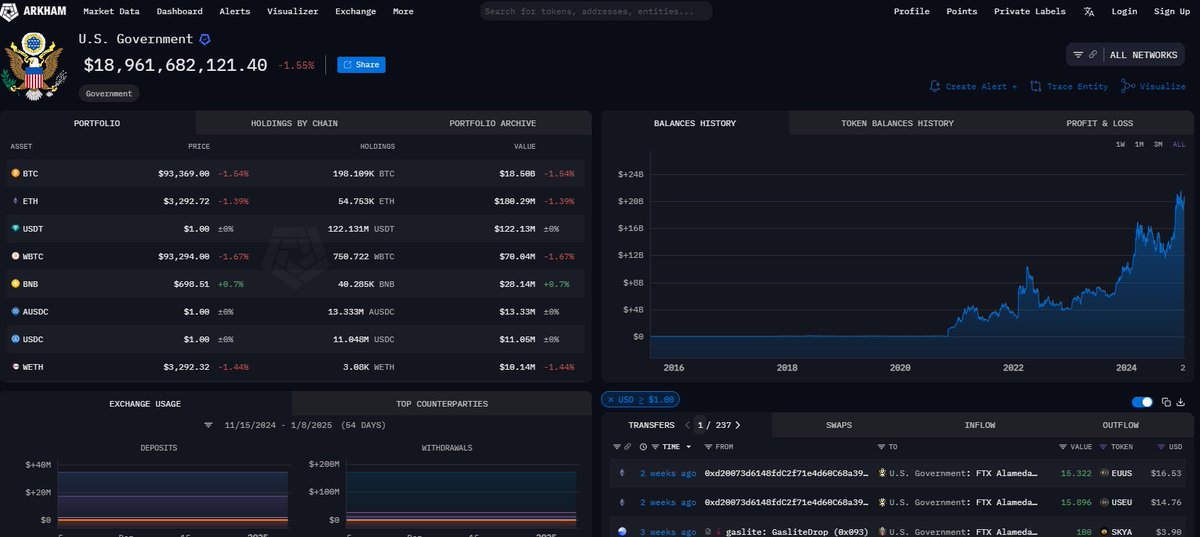Open the USD column filter icon
The height and width of the screenshot is (537, 1200).
click(1161, 447)
